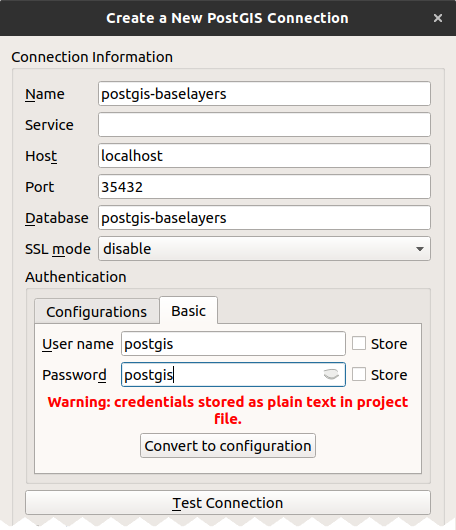456x530 pixels.
Task: Open the SSL mode dropdown showing disable
Action: (x=264, y=249)
